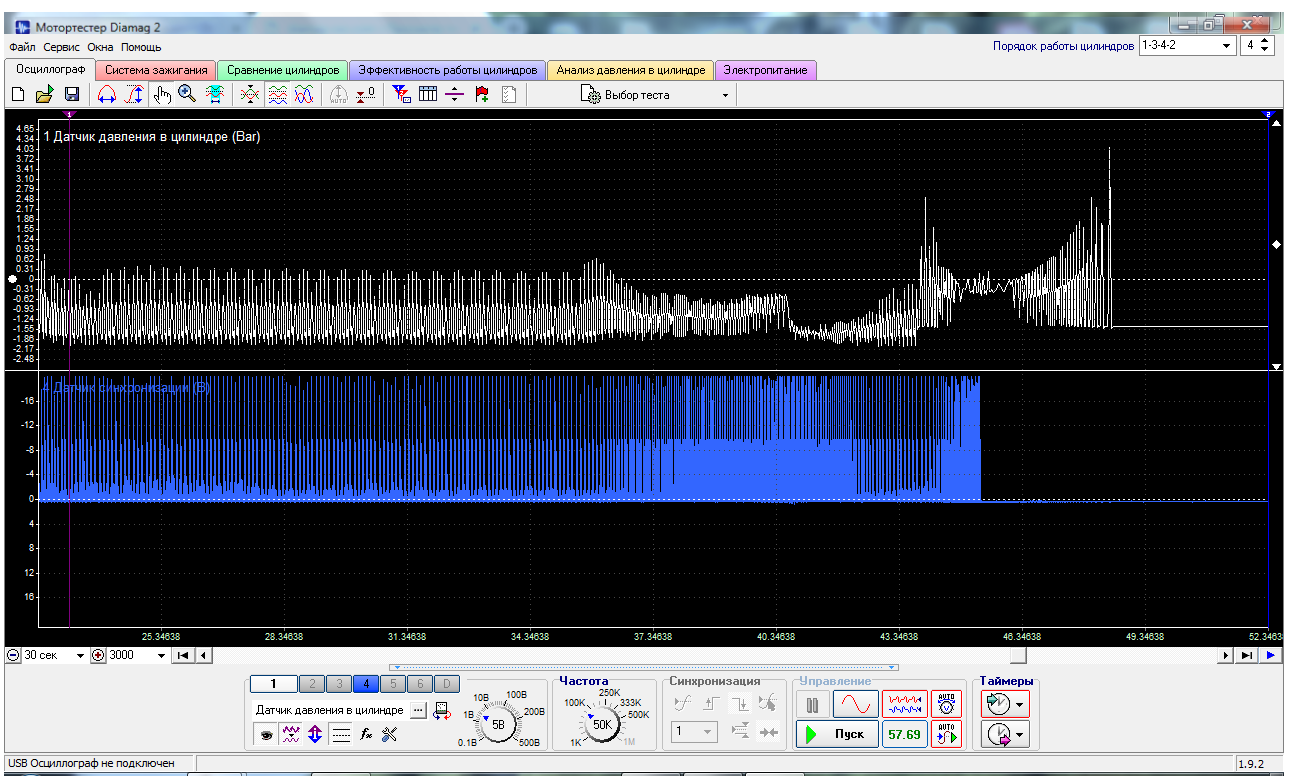Save the recording with the floppy disk icon
The image size is (1296, 776).
click(x=72, y=94)
